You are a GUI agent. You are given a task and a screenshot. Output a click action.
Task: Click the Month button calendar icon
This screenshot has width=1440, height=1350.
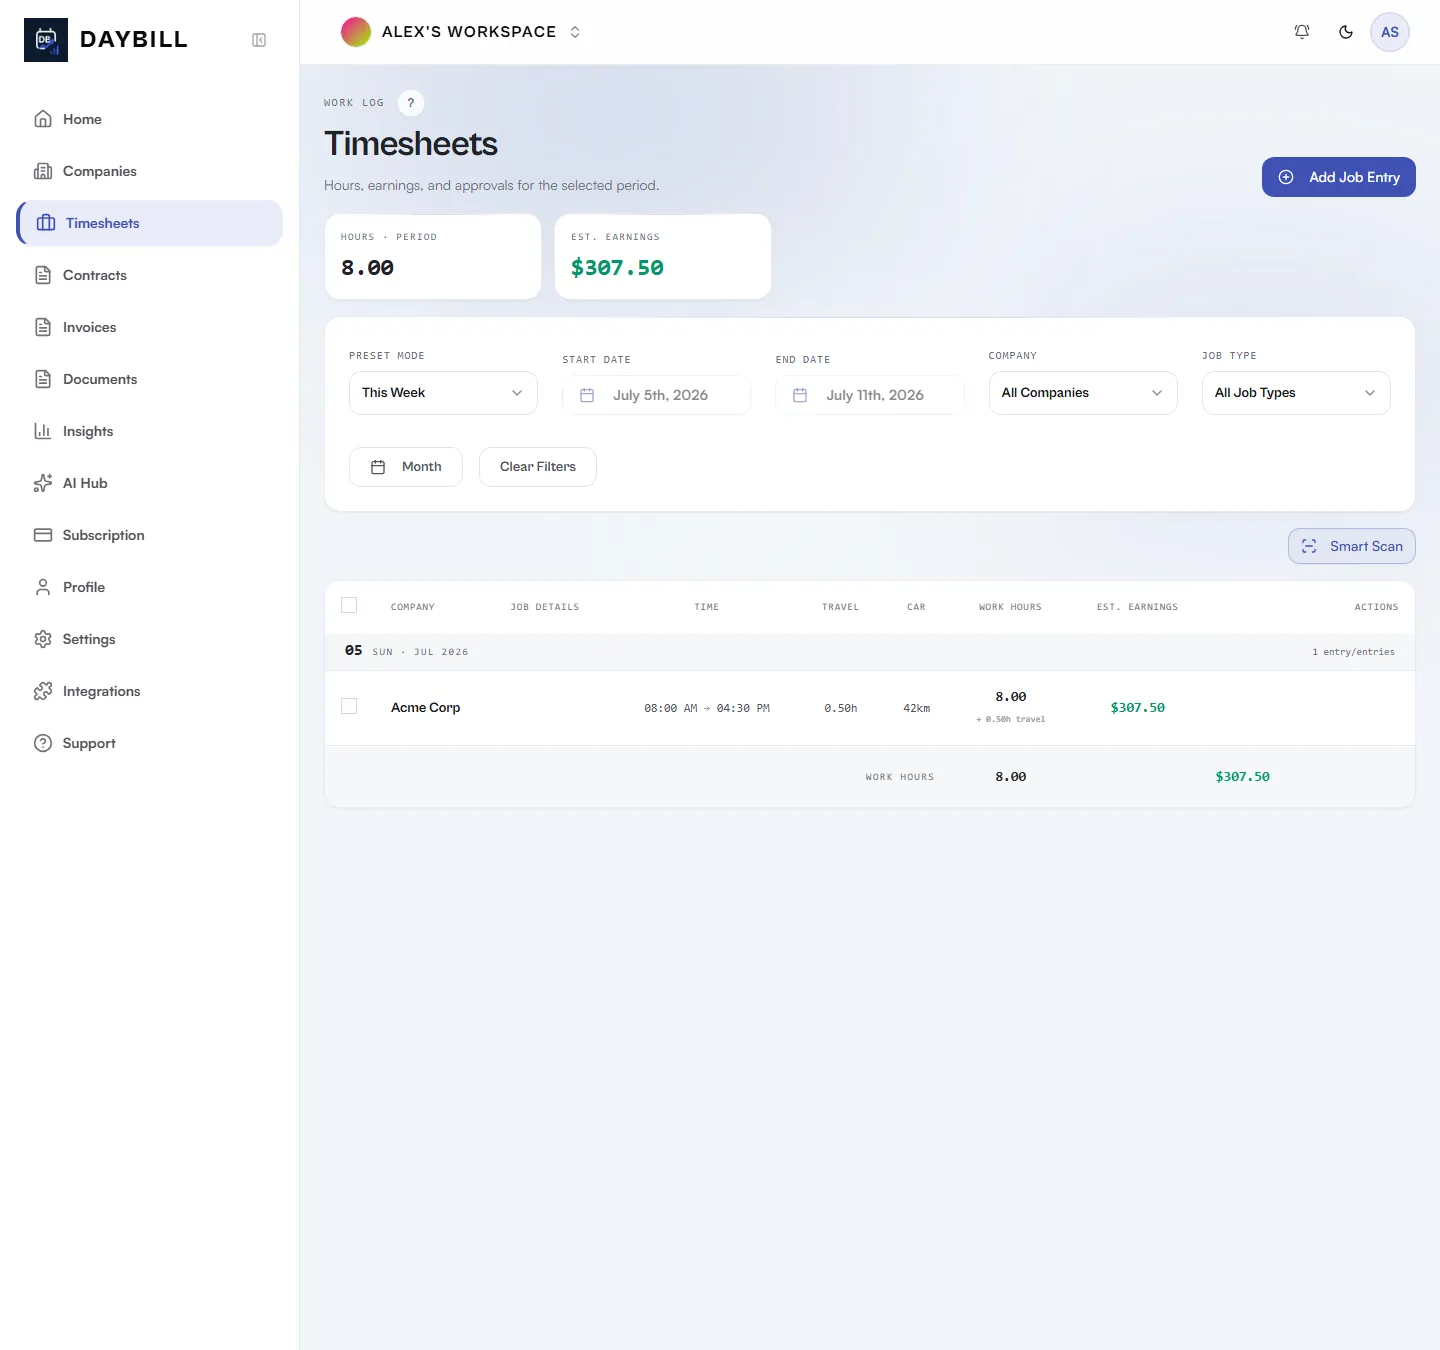(378, 467)
